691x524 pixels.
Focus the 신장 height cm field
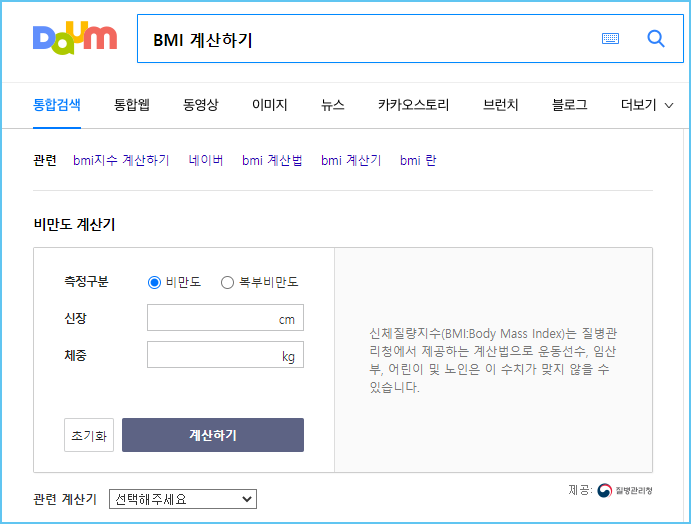[x=225, y=317]
